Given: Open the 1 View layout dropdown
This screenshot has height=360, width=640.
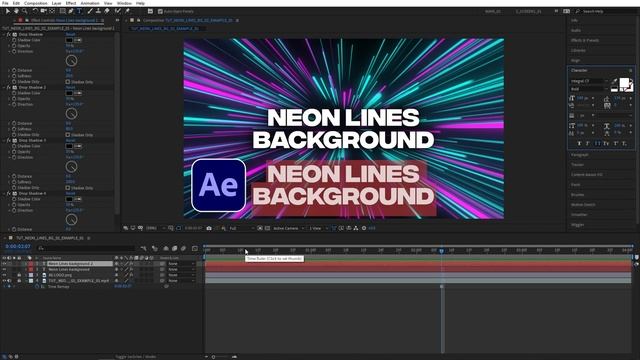Looking at the screenshot, I should [318, 228].
